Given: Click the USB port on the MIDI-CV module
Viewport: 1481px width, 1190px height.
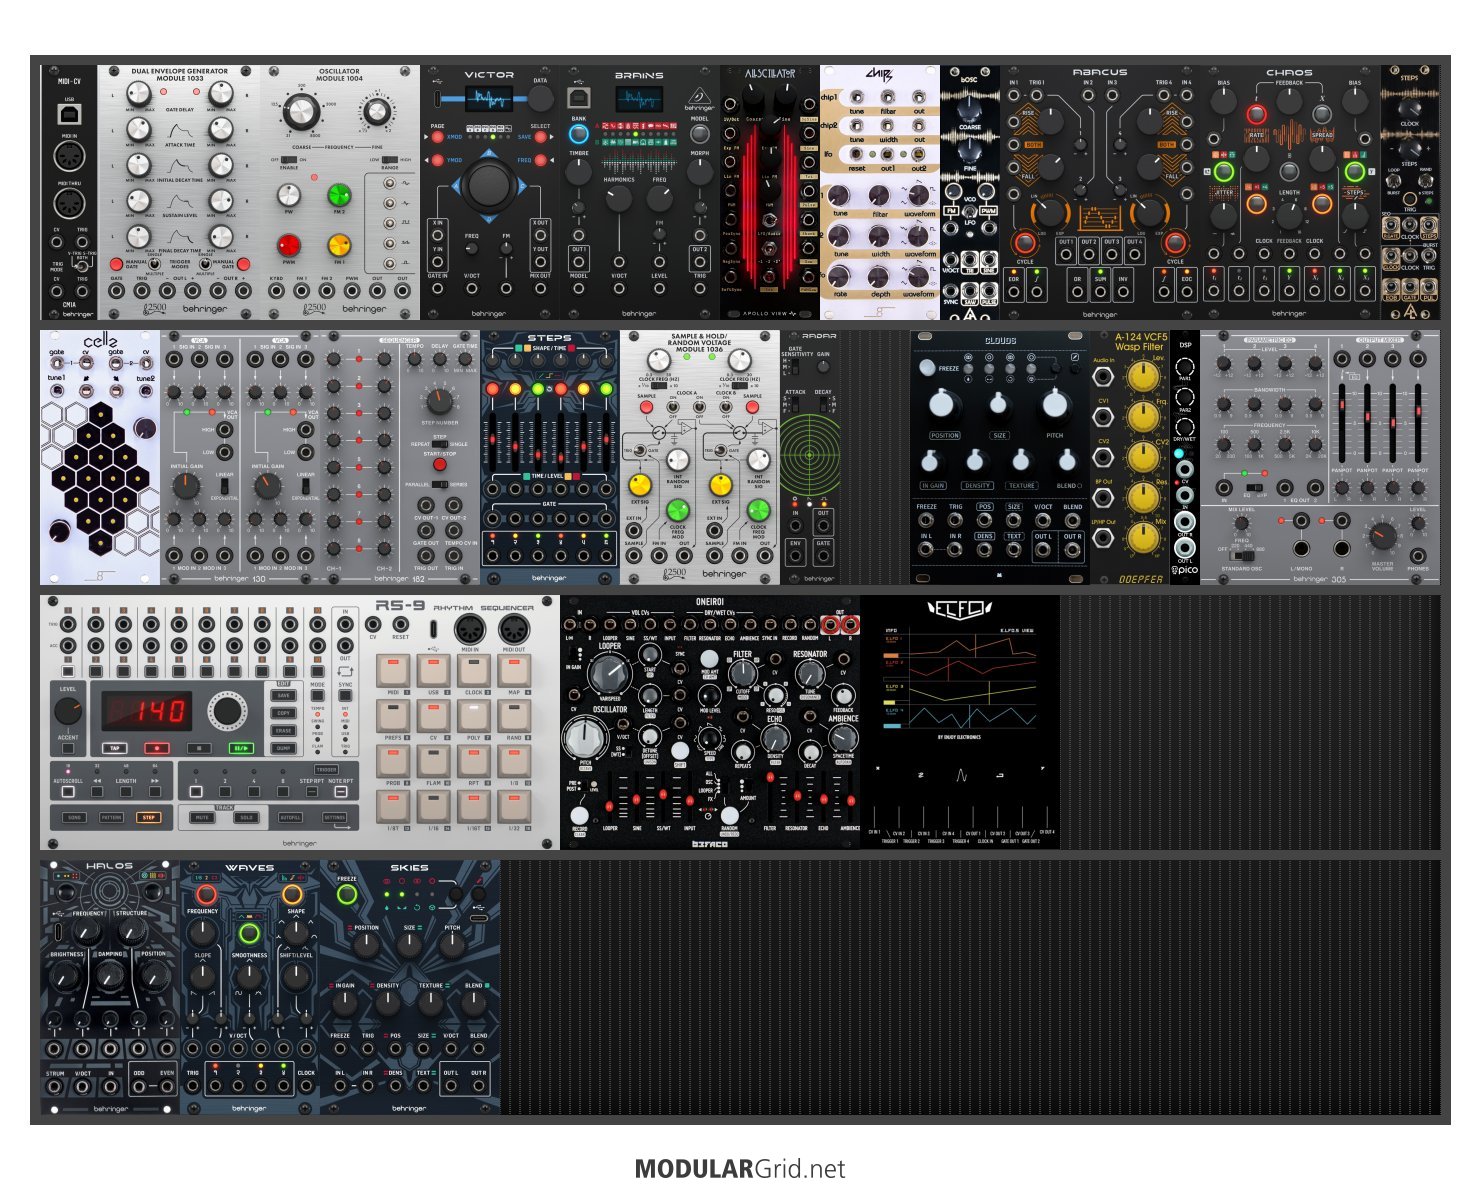Looking at the screenshot, I should pyautogui.click(x=70, y=114).
